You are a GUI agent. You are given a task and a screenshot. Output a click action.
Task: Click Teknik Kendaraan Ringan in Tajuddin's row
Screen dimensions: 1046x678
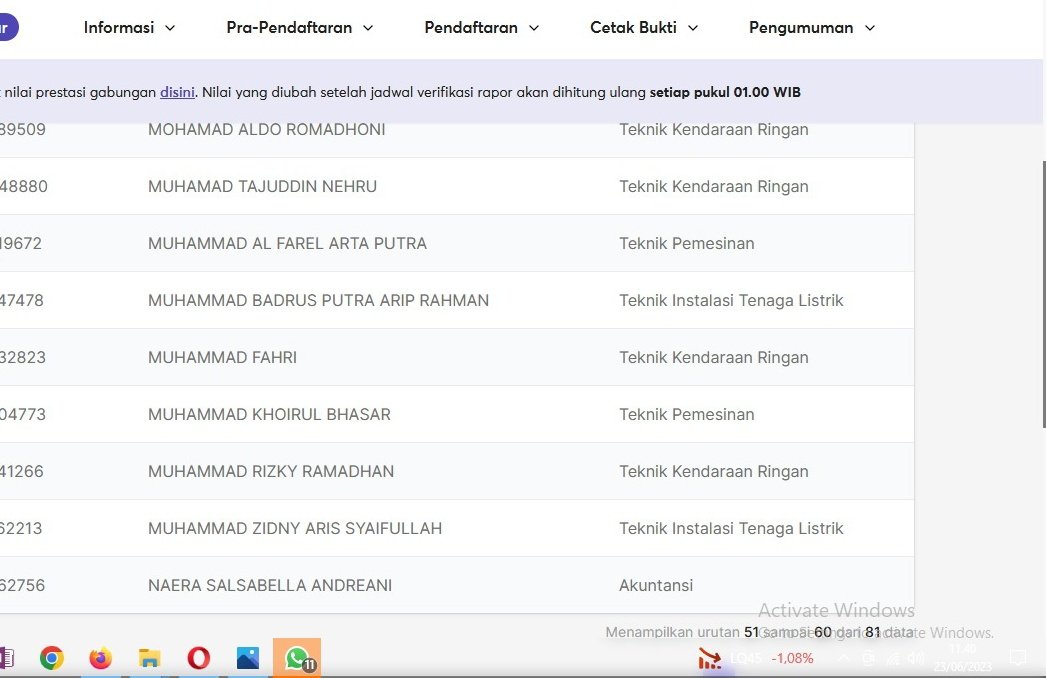[714, 186]
